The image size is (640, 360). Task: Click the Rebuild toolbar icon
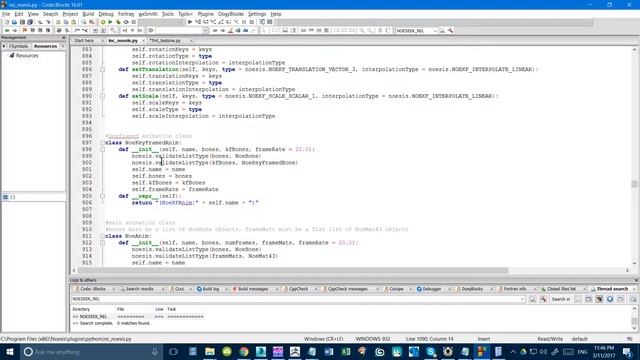tap(126, 22)
